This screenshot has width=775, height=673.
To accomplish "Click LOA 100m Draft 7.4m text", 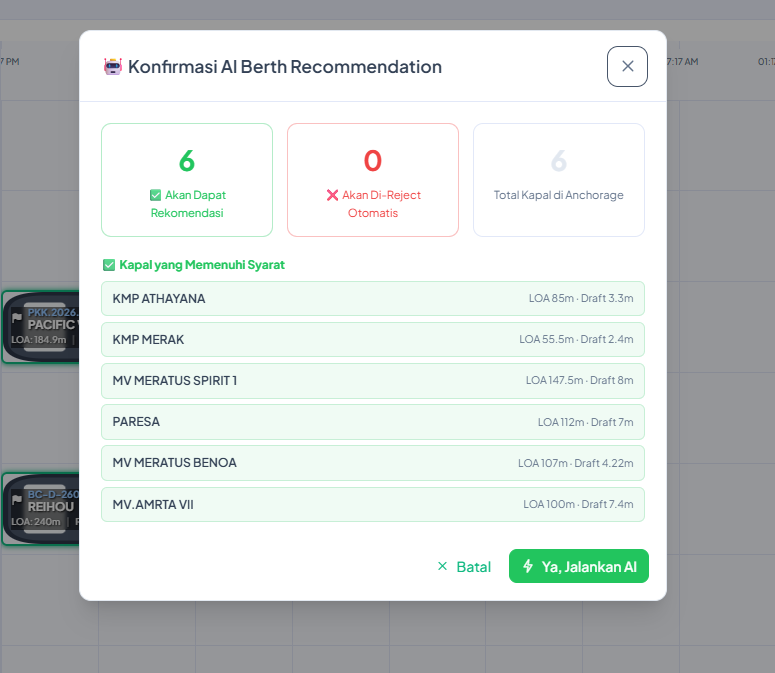I will (578, 504).
